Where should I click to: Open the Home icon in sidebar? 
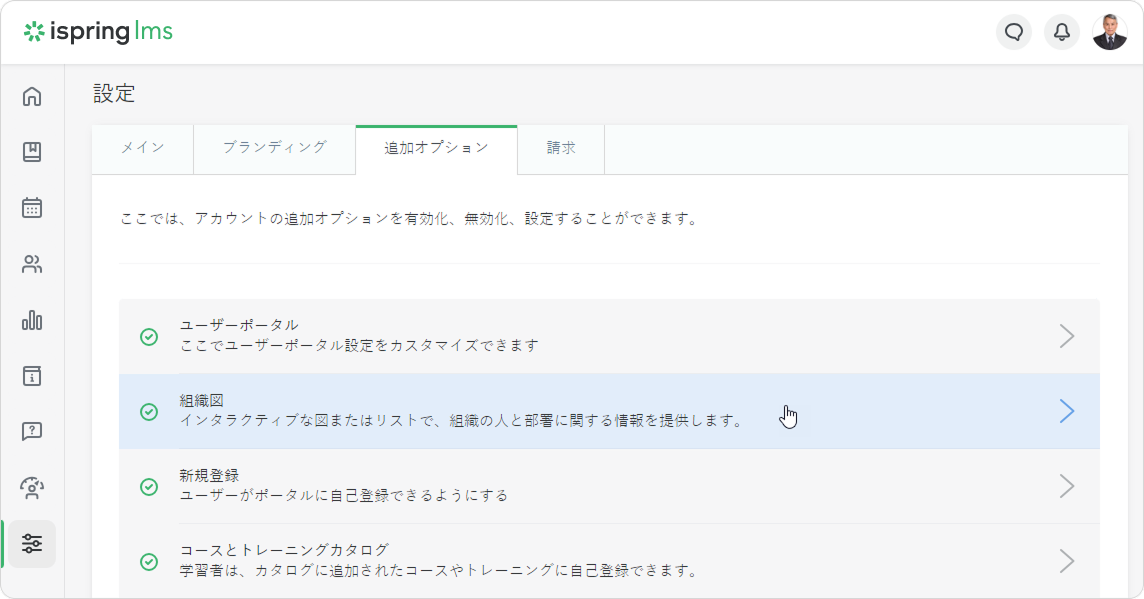32,97
